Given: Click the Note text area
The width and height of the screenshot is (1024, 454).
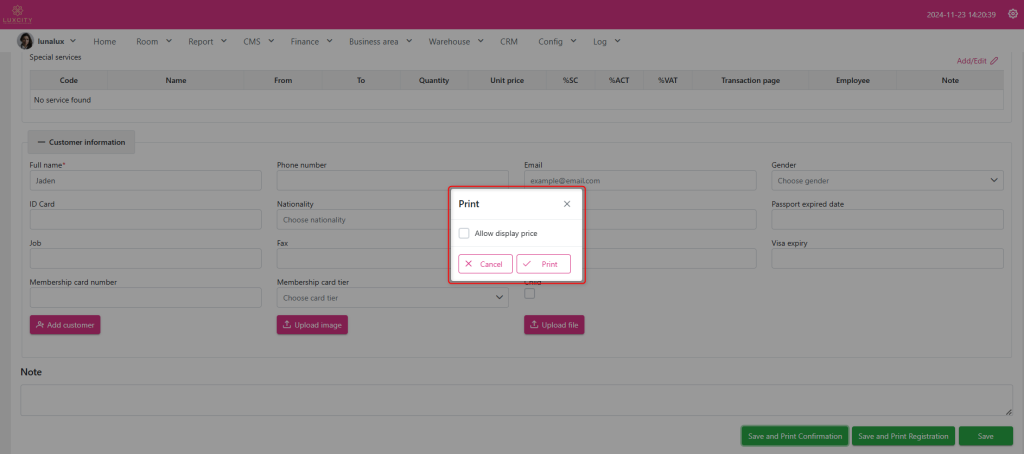Looking at the screenshot, I should tap(516, 400).
